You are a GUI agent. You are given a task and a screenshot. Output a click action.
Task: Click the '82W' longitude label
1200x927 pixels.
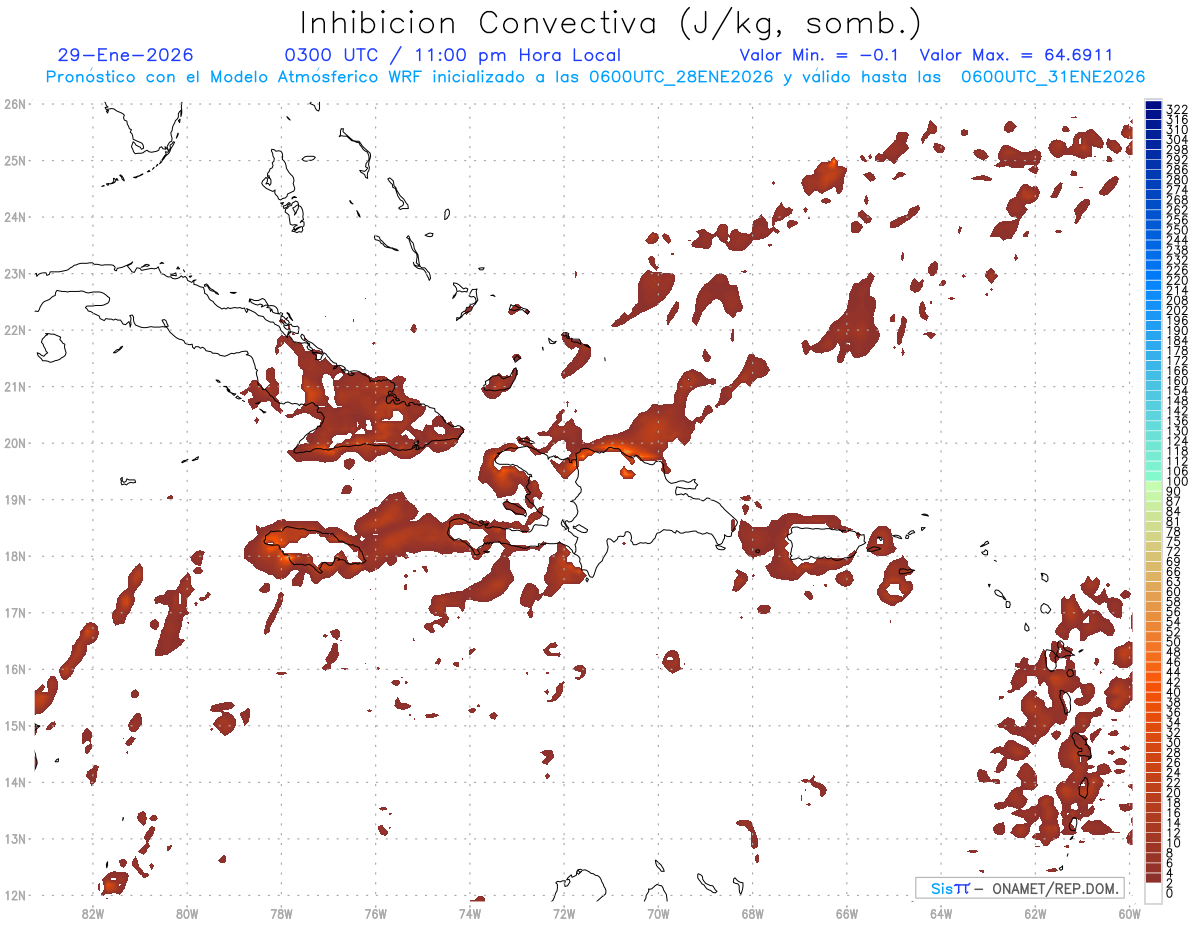coord(93,913)
